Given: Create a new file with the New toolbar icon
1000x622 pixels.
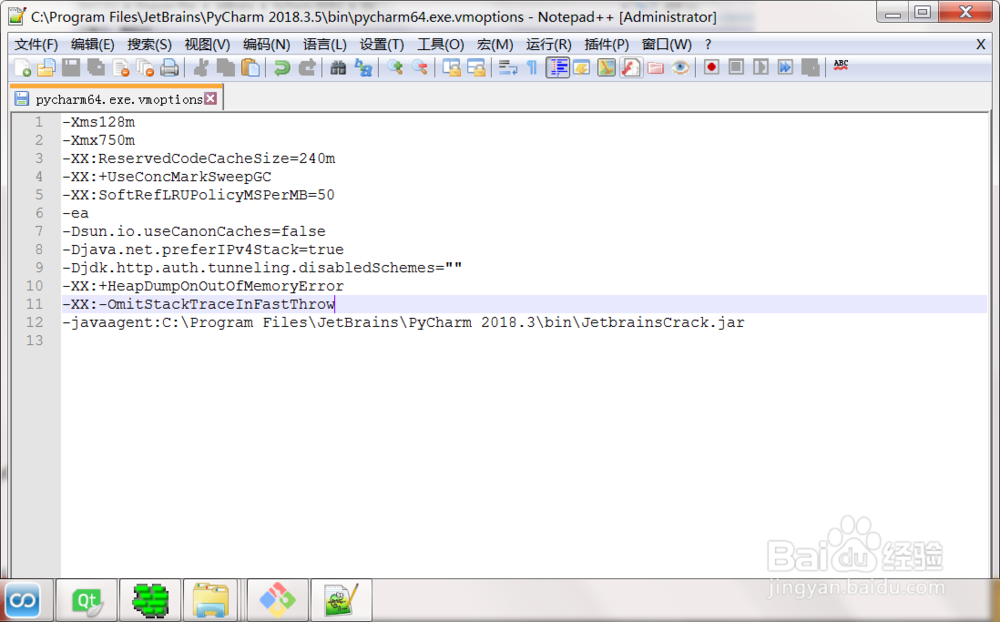Looking at the screenshot, I should 22,67.
